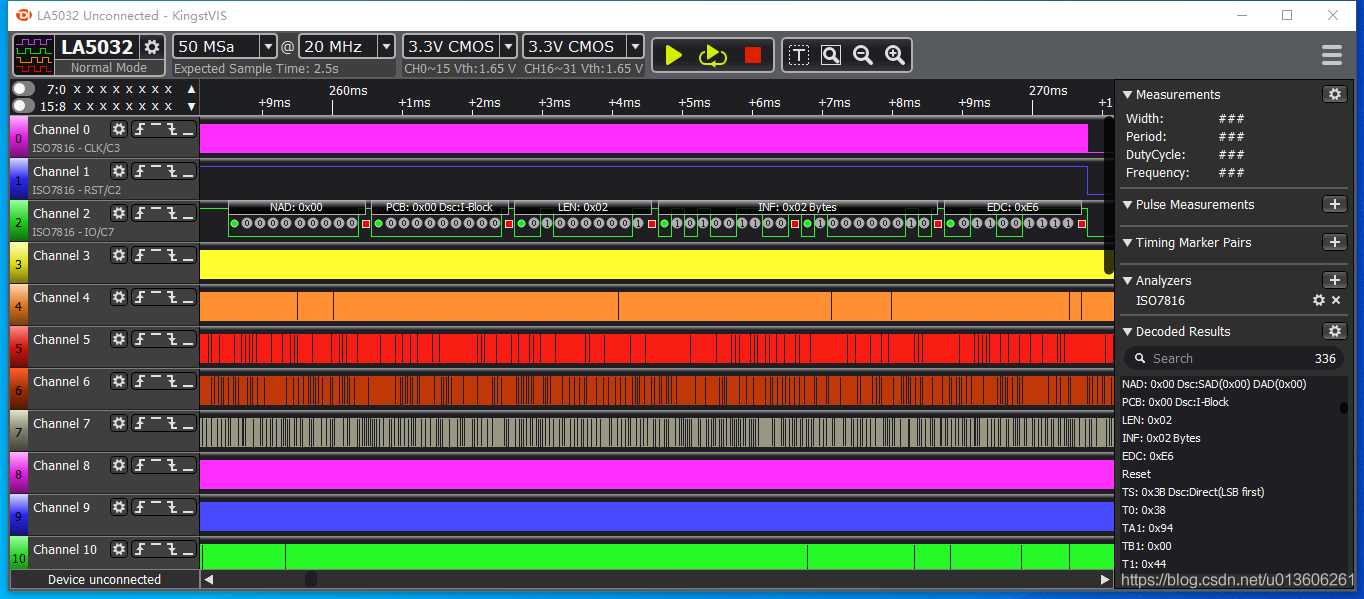
Task: Click the LEN: 0x02 decoded bubble on waveform
Action: pos(583,207)
